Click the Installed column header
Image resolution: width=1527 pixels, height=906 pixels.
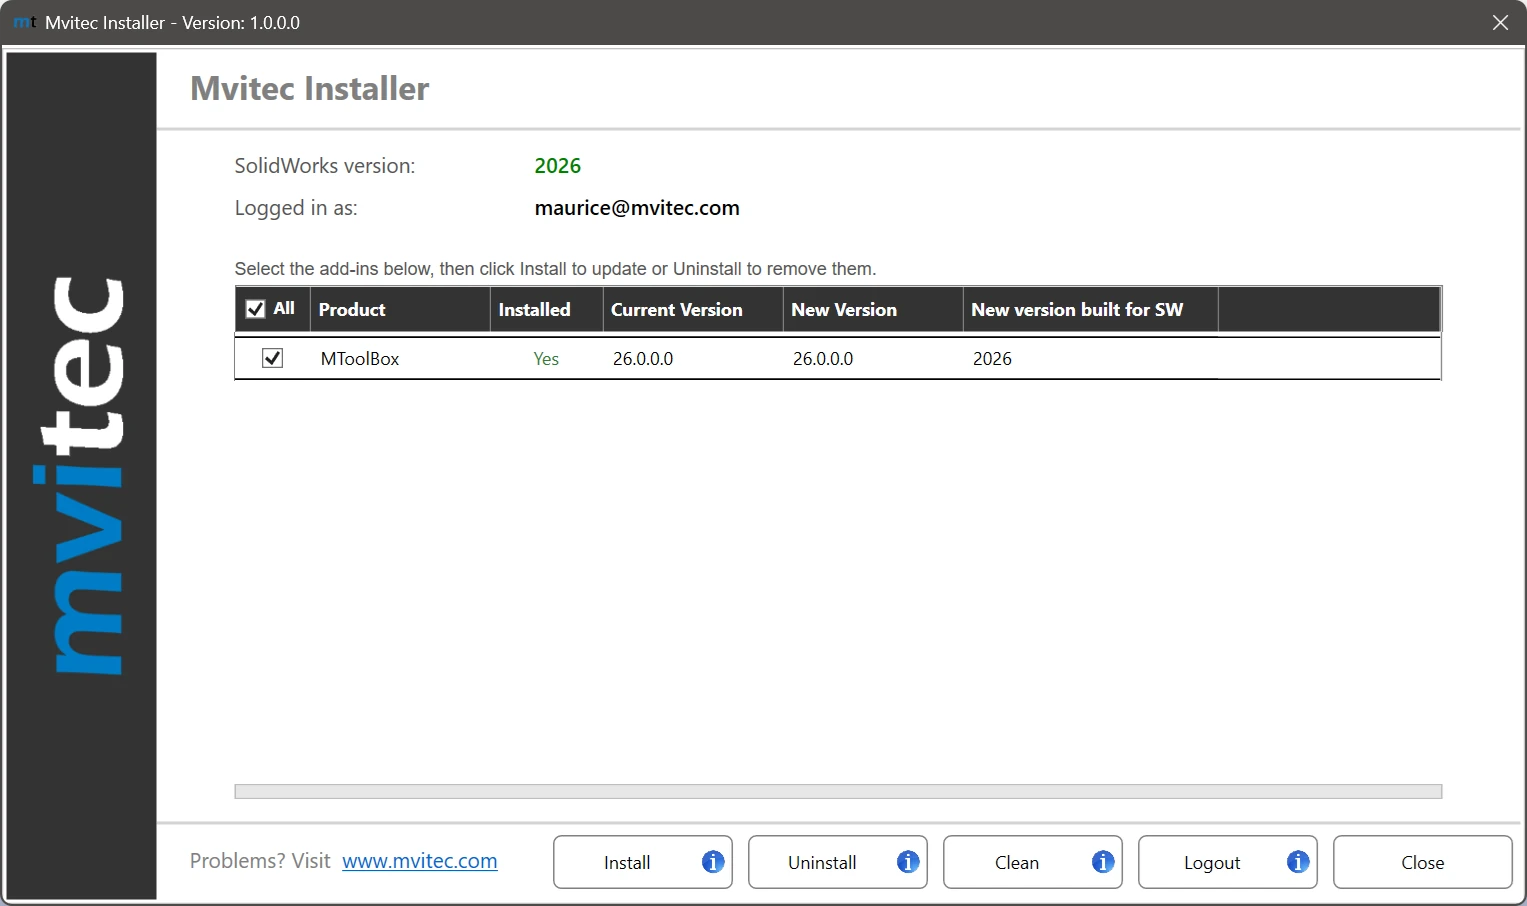point(534,309)
